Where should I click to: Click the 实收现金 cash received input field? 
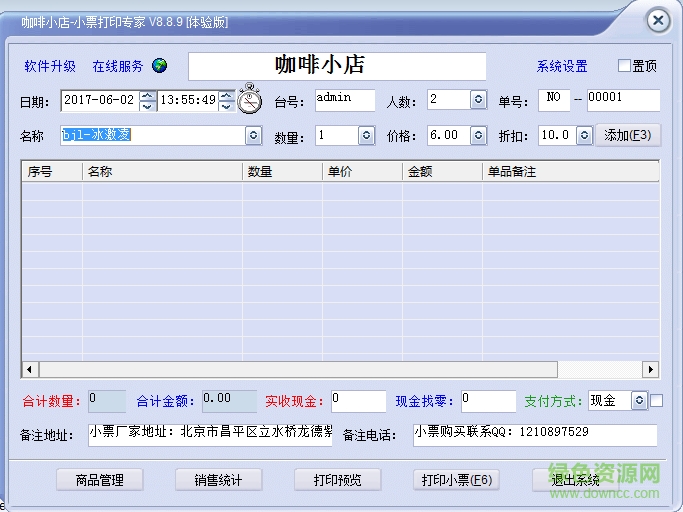click(358, 401)
